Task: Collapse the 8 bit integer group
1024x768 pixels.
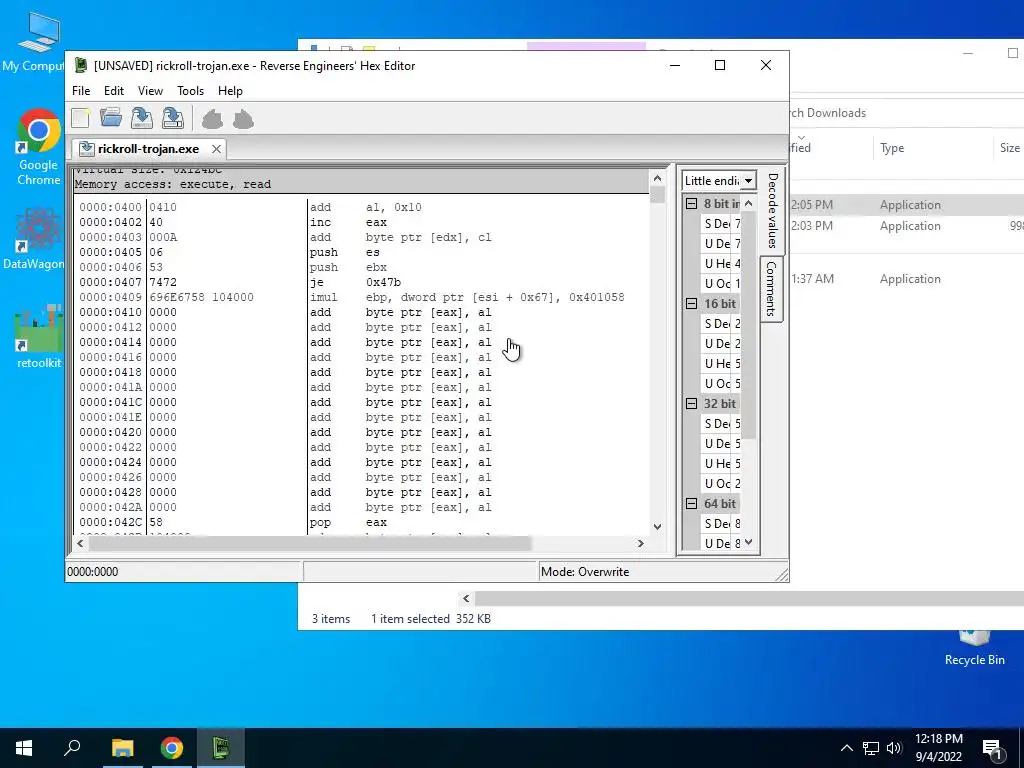Action: (692, 204)
